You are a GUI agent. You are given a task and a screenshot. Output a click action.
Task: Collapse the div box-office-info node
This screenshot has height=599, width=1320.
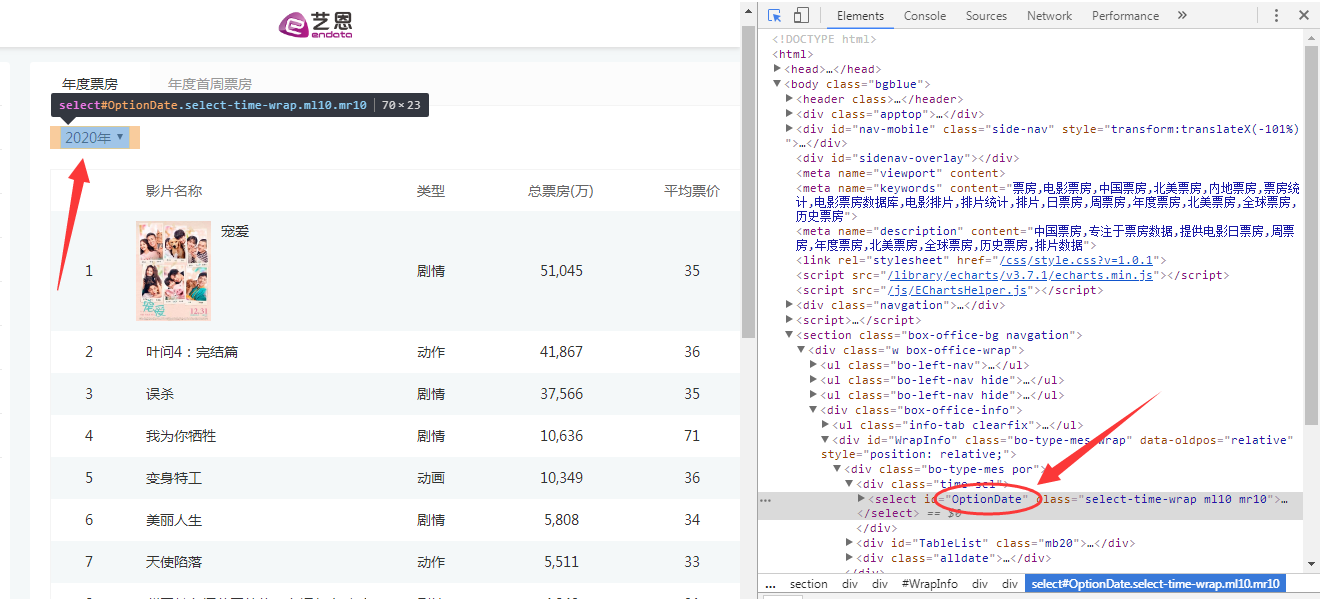tap(814, 410)
